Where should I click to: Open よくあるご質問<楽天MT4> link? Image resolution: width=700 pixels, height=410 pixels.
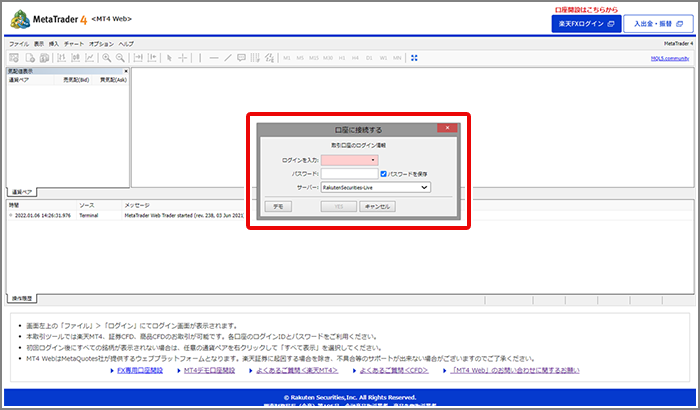tap(297, 370)
